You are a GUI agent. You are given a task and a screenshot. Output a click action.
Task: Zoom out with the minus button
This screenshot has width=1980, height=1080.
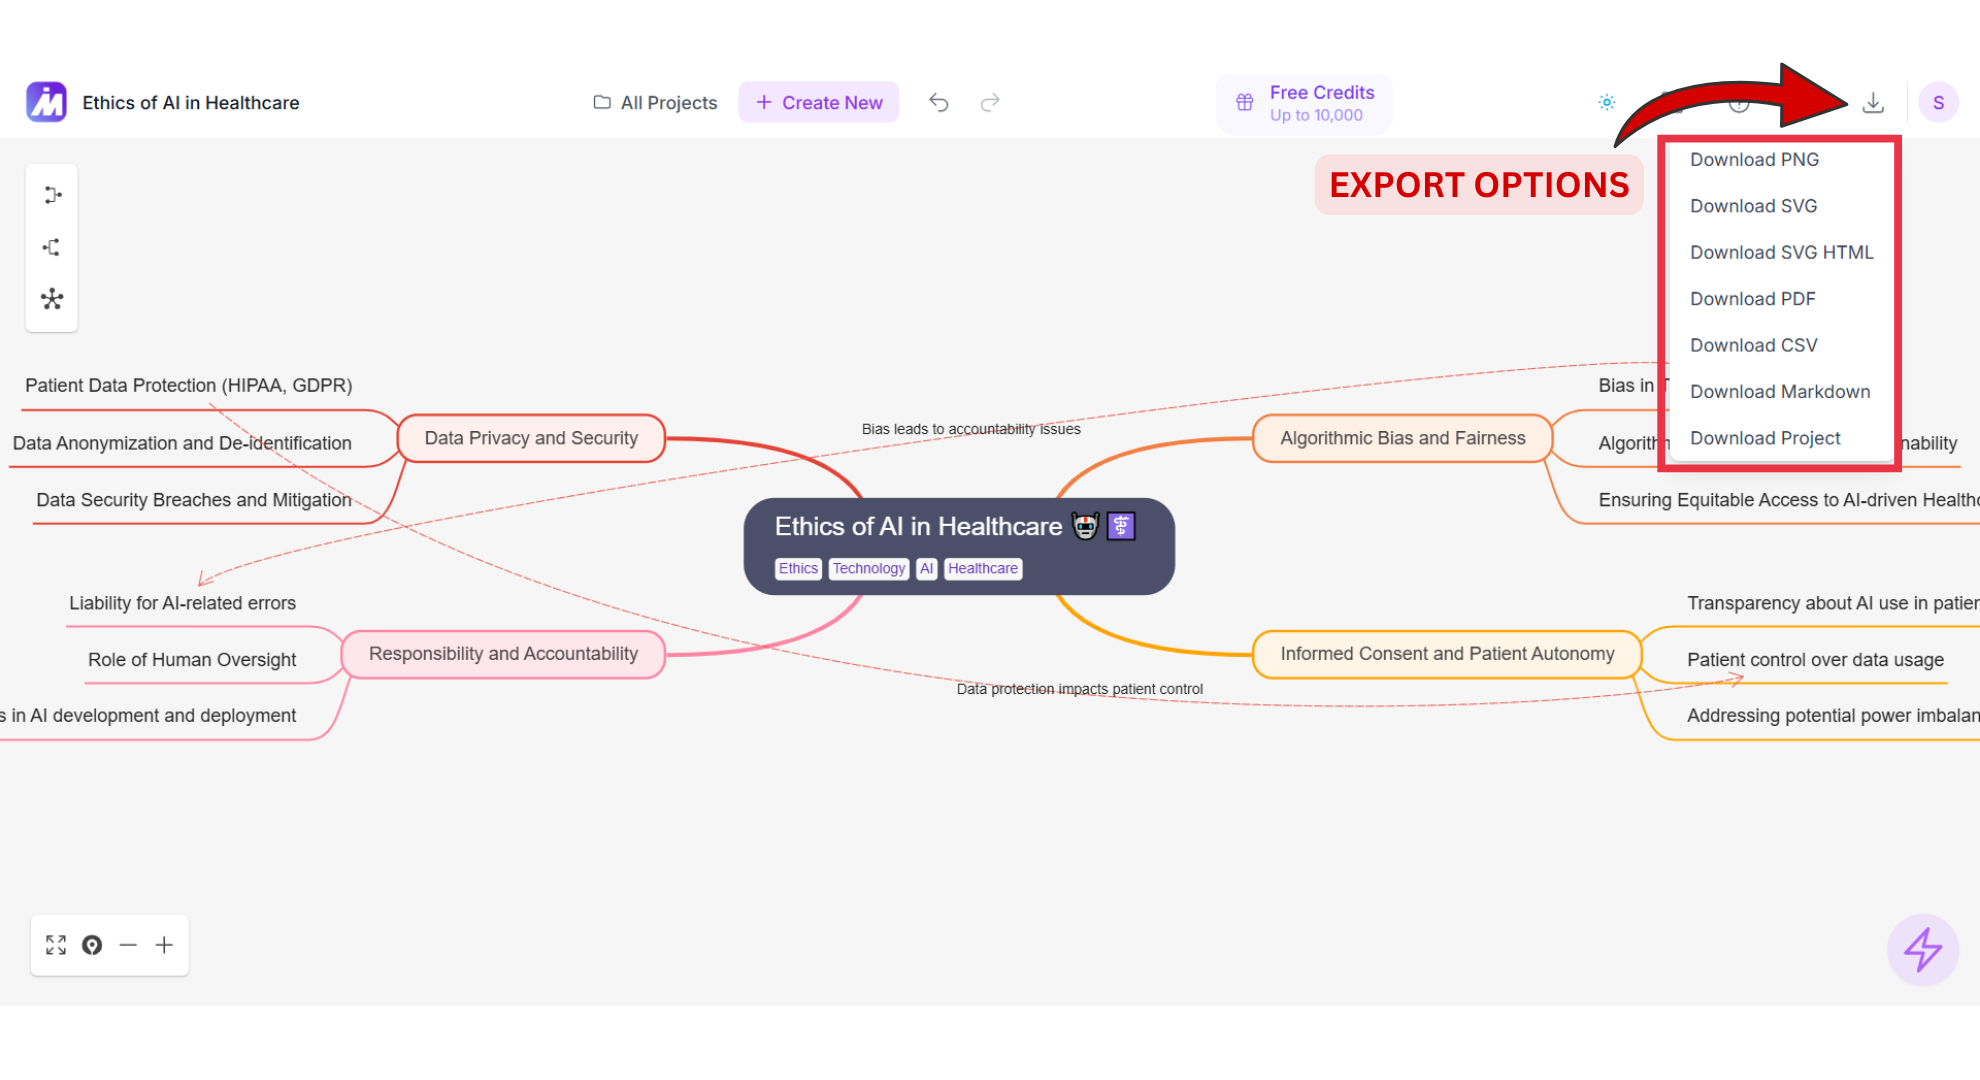pos(128,945)
